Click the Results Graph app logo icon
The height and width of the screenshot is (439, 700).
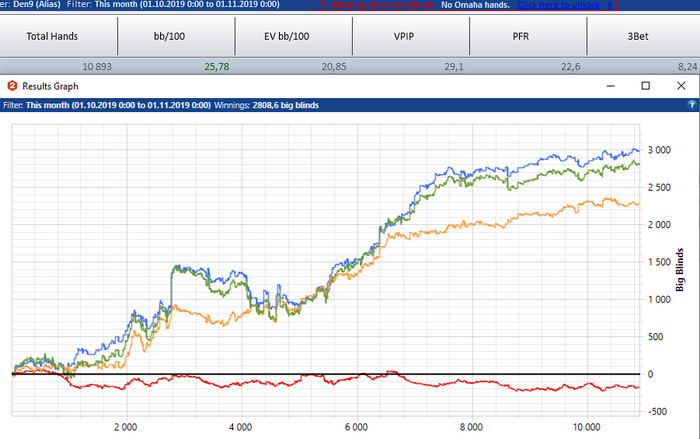[12, 86]
